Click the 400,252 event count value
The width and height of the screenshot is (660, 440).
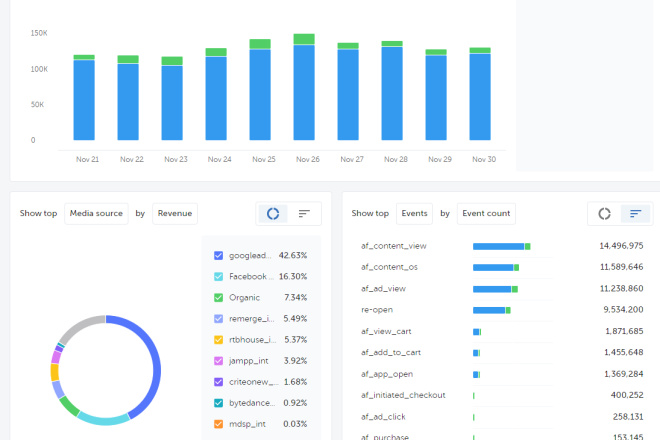(x=627, y=395)
